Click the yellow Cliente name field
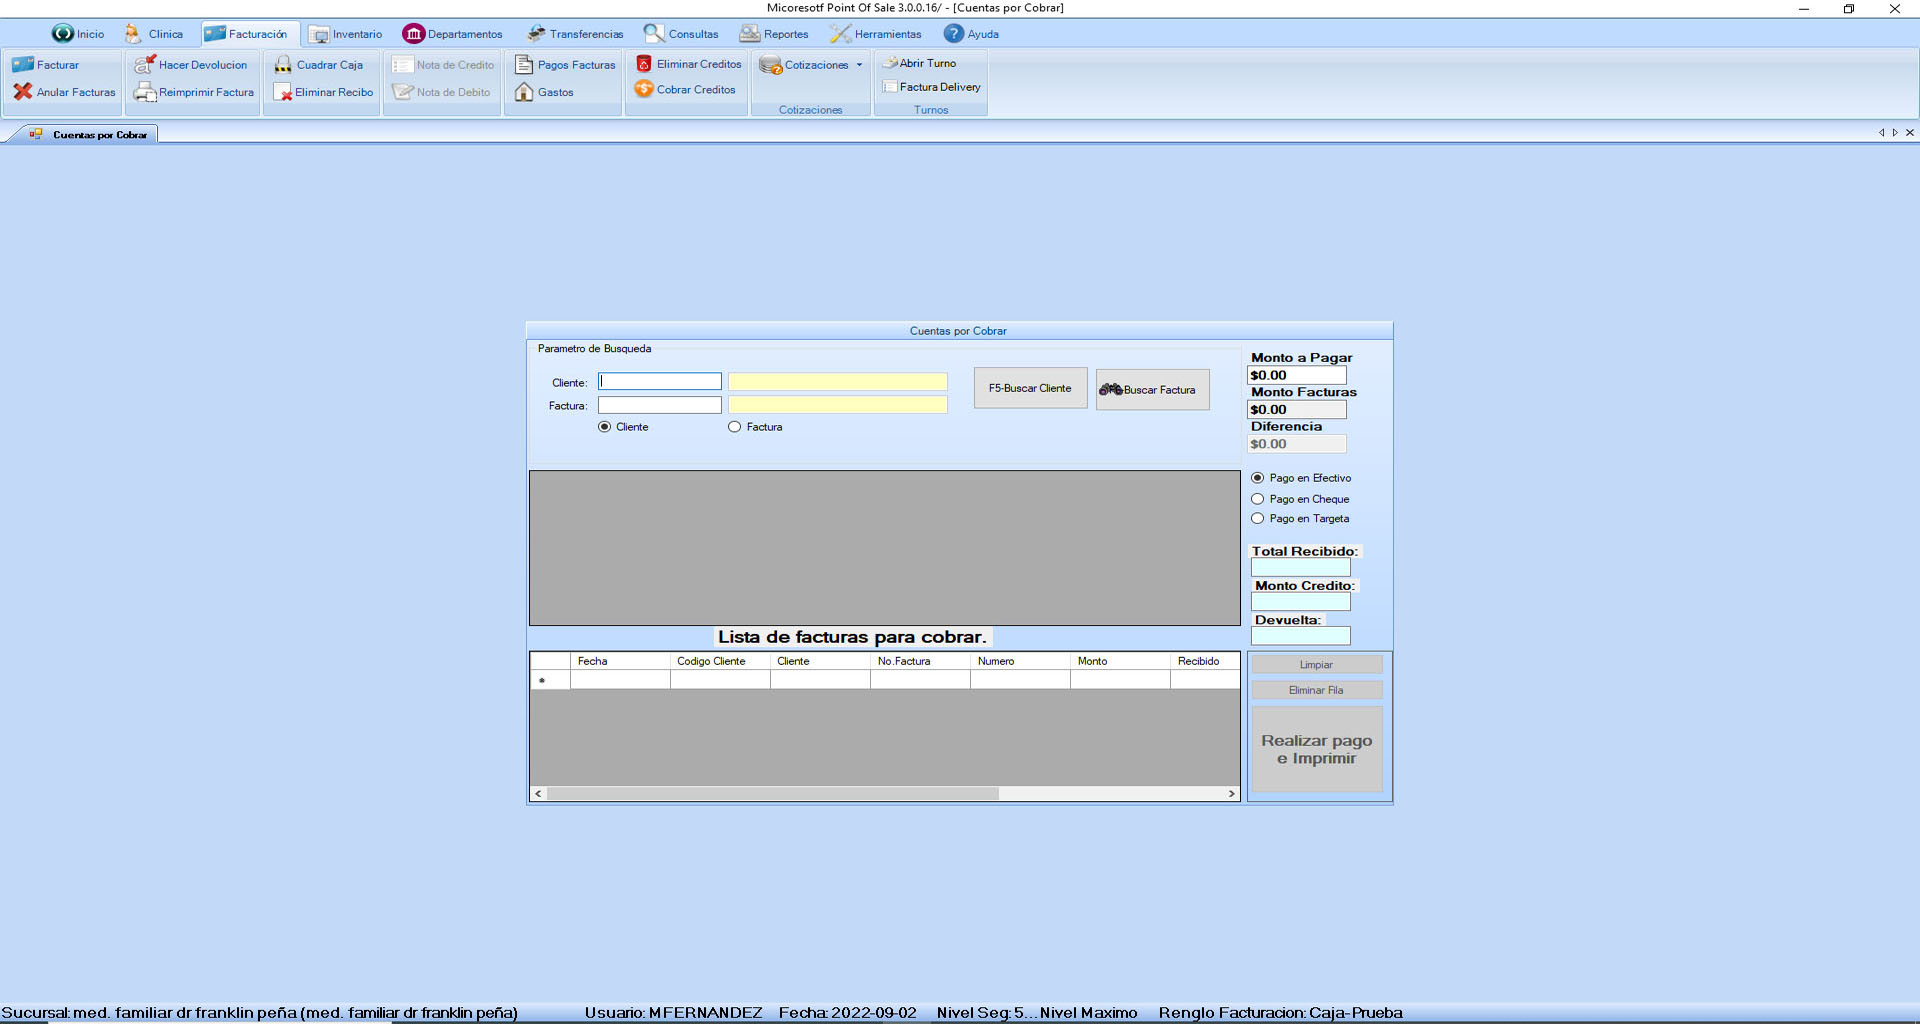The image size is (1920, 1024). click(x=838, y=382)
